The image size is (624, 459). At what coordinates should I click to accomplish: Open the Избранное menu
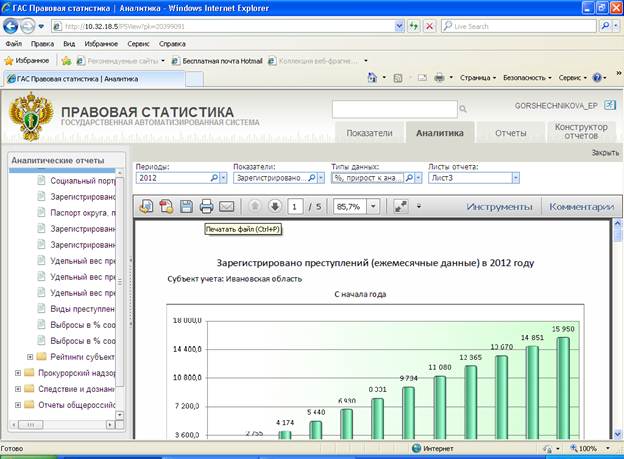point(101,44)
